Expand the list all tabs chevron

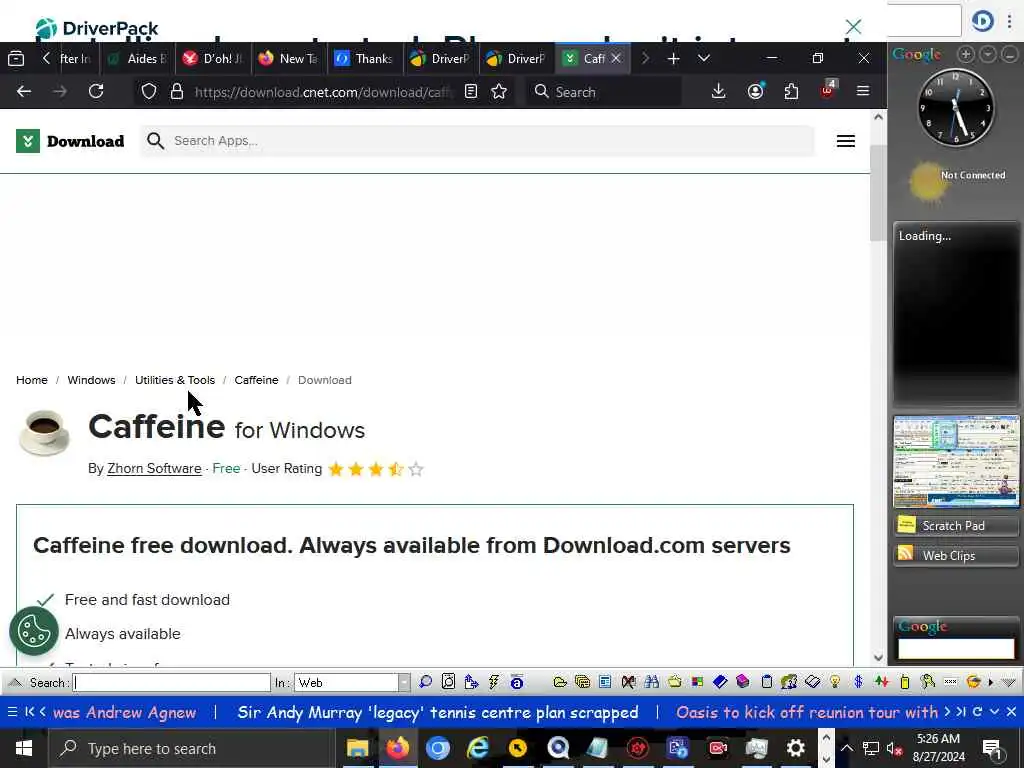coord(703,59)
